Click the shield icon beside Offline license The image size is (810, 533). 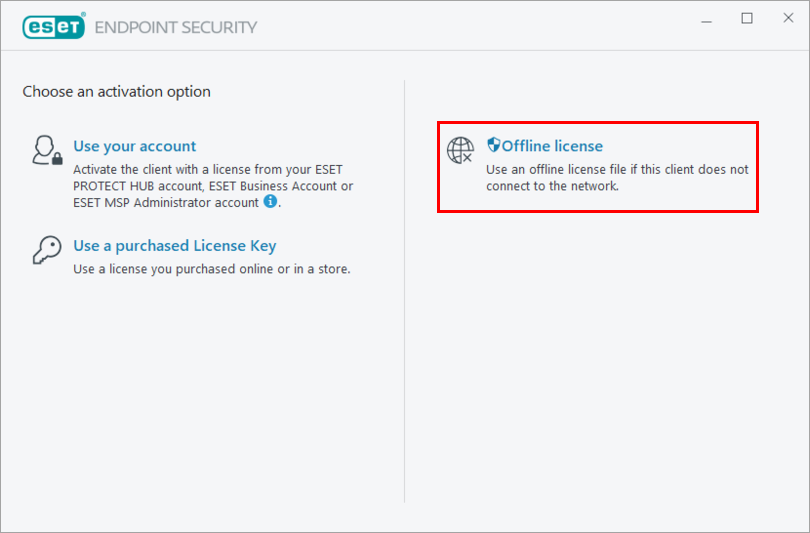tap(493, 145)
